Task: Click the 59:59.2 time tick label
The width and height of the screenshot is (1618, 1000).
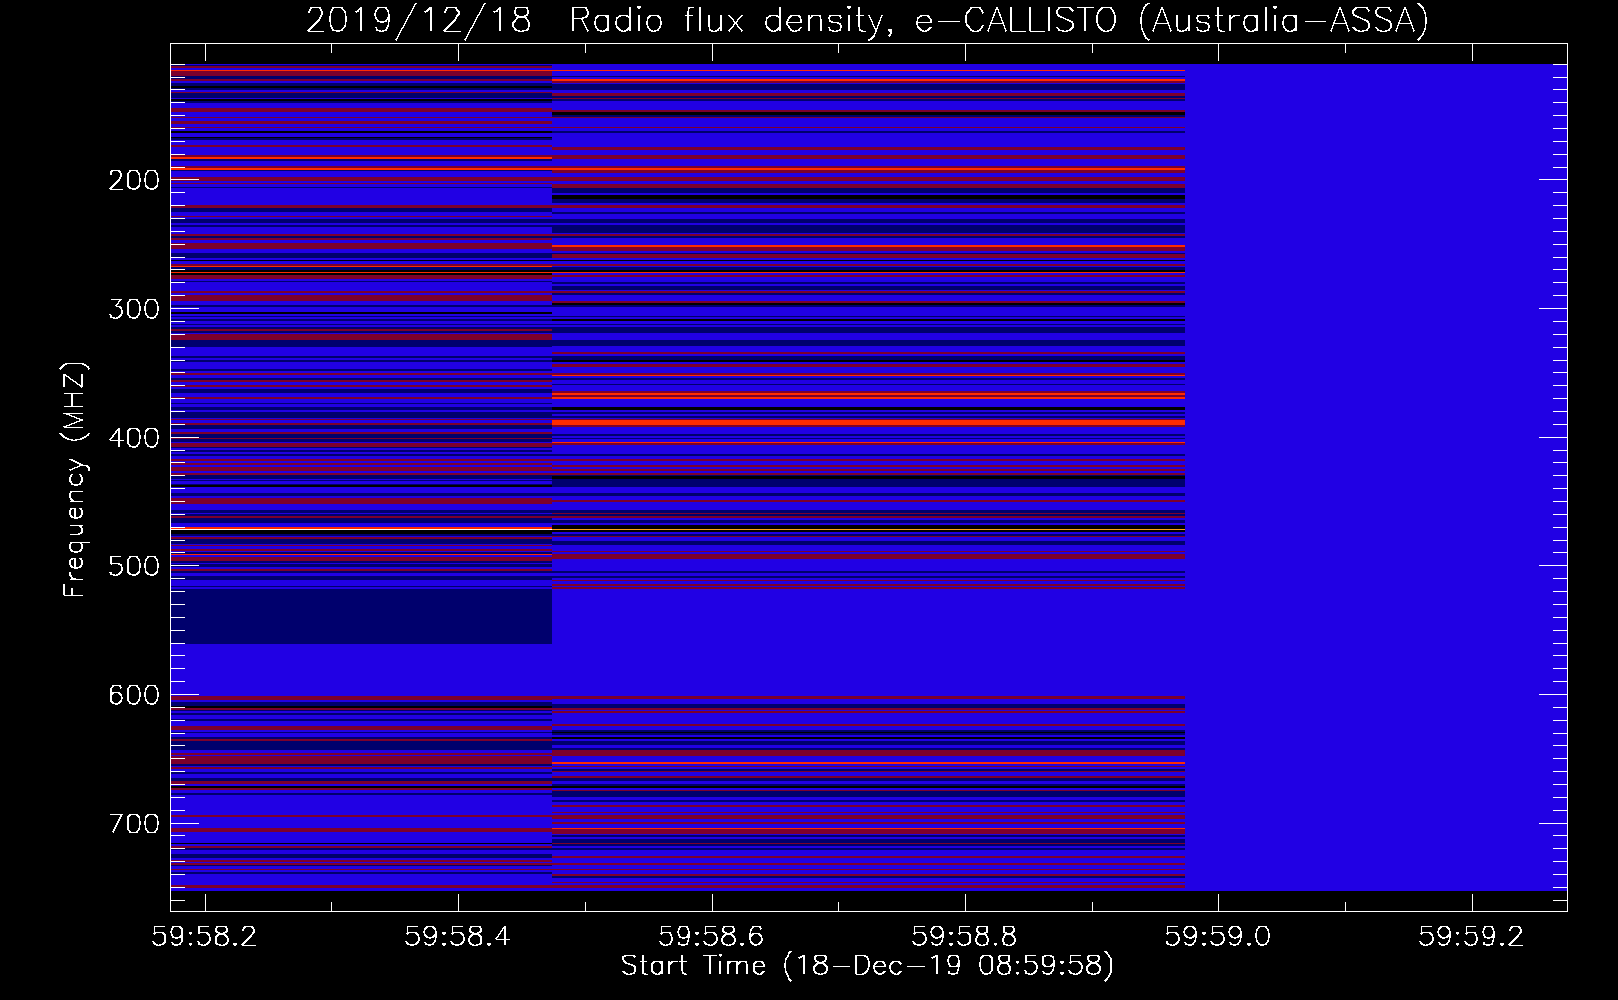Action: (x=1472, y=936)
